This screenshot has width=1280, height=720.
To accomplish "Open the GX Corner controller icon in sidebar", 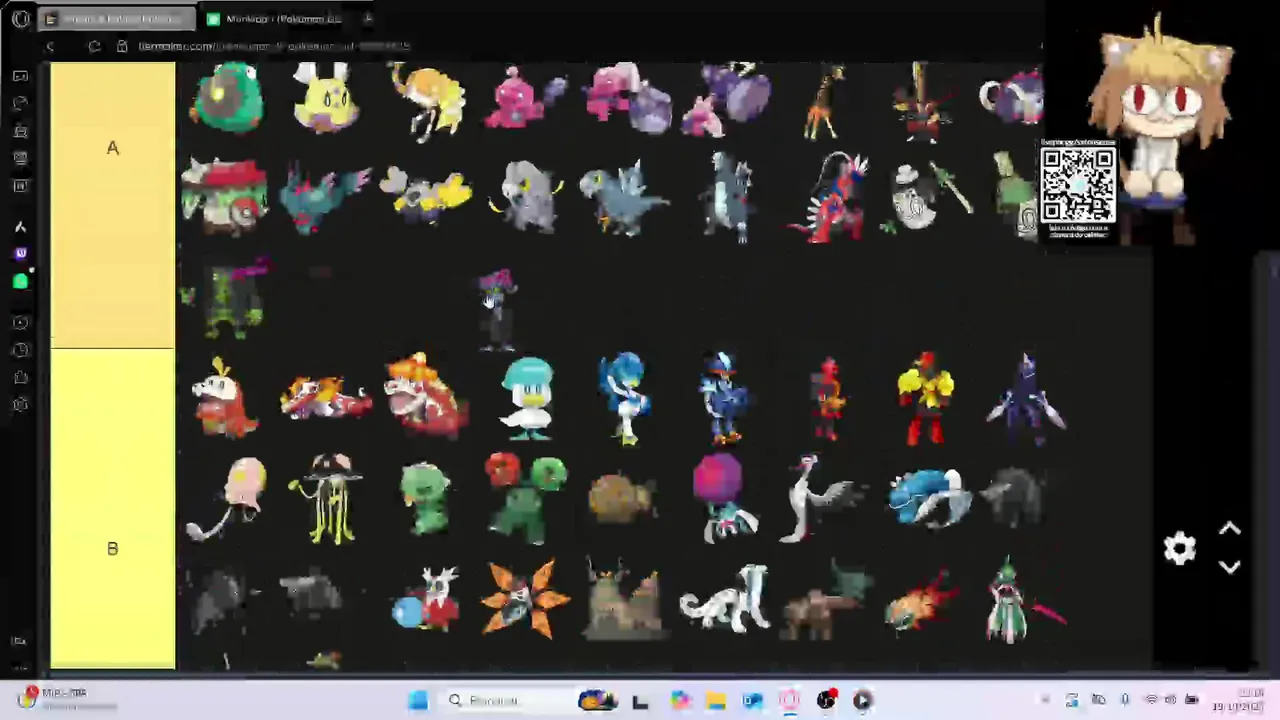I will click(x=20, y=76).
